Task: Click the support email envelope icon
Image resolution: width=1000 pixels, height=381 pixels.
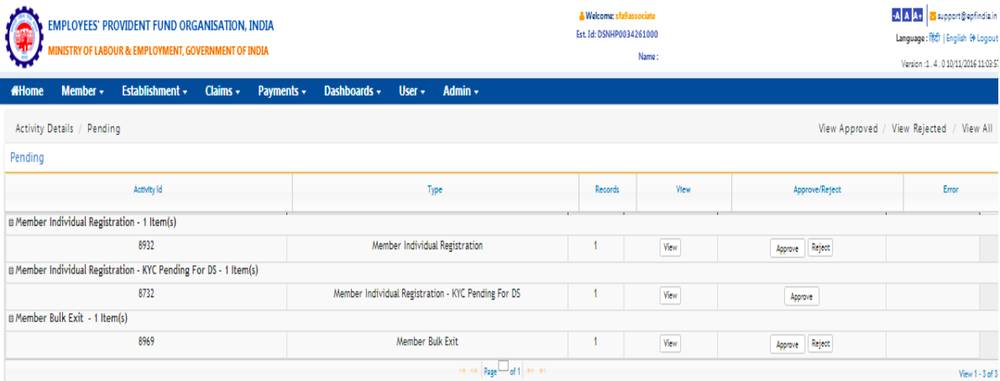Action: (932, 16)
